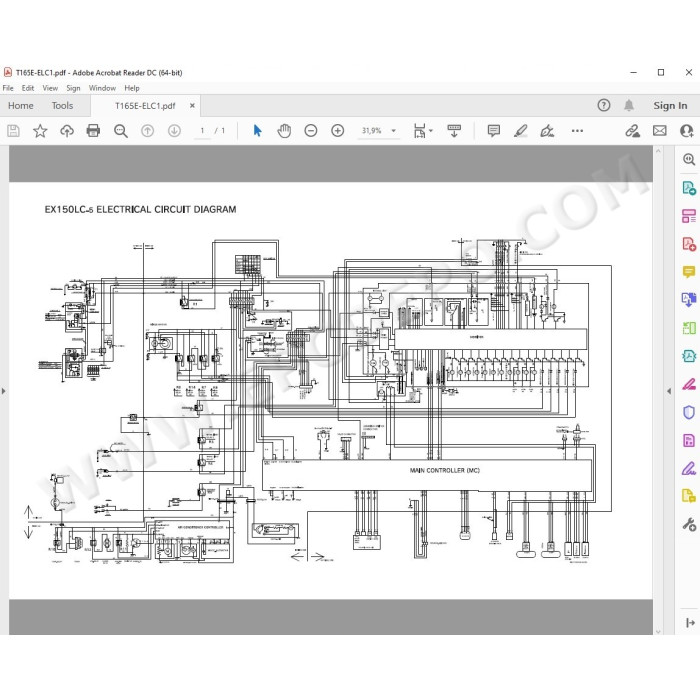
Task: Send the file by email
Action: pos(659,131)
